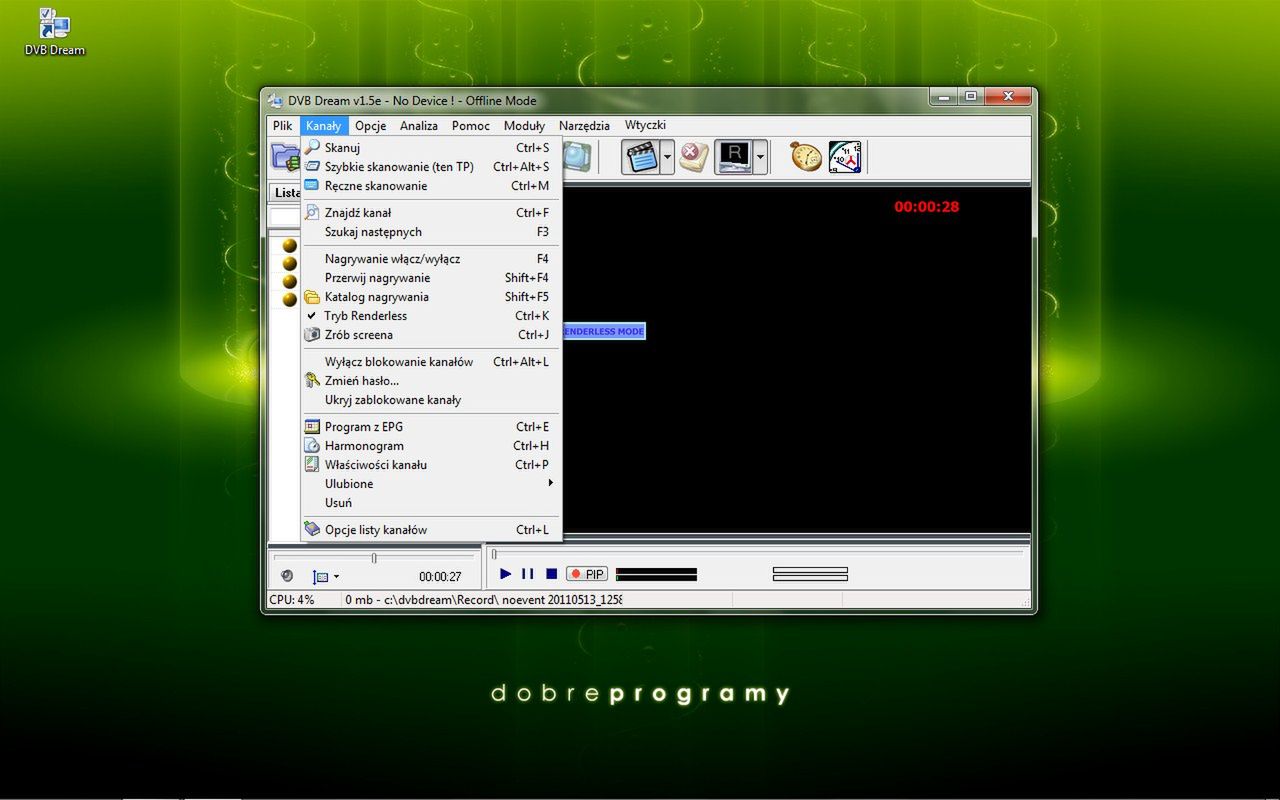Click the playback seek slider handle
1280x800 pixels.
pos(494,554)
